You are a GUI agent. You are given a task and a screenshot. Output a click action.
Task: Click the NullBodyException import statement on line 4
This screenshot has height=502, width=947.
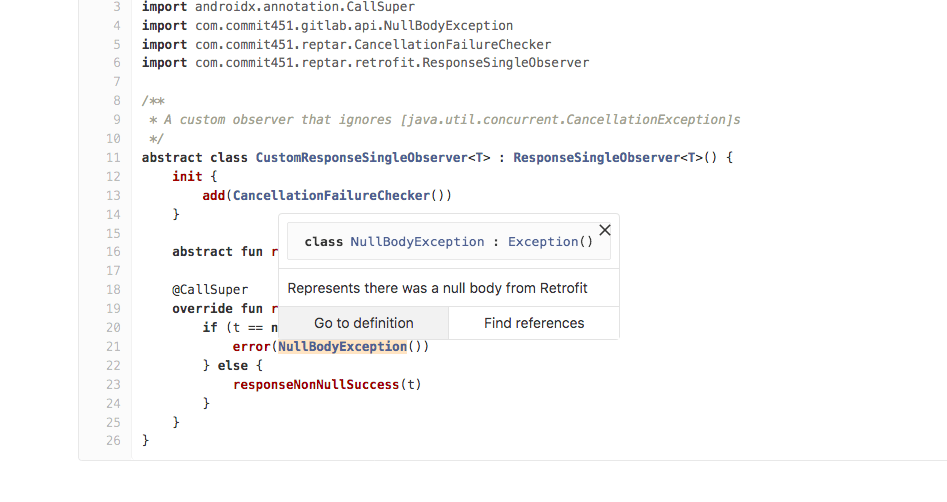tap(327, 25)
